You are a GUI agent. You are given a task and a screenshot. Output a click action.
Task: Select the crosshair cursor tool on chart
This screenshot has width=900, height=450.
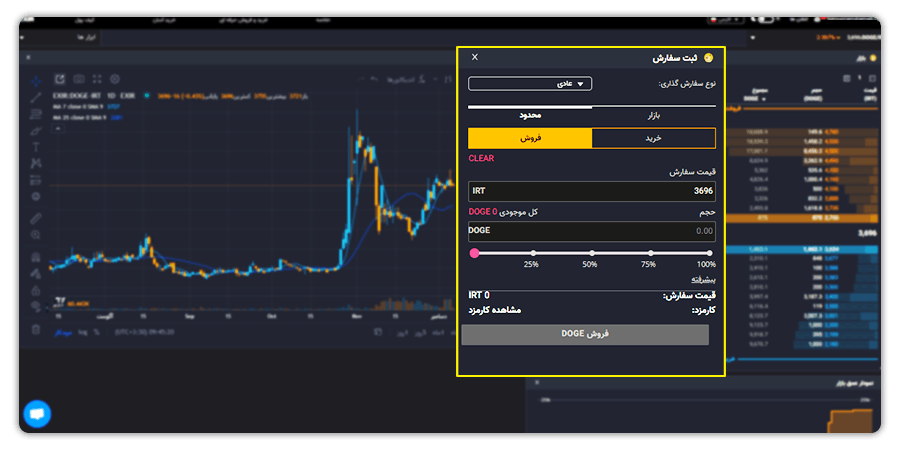36,80
